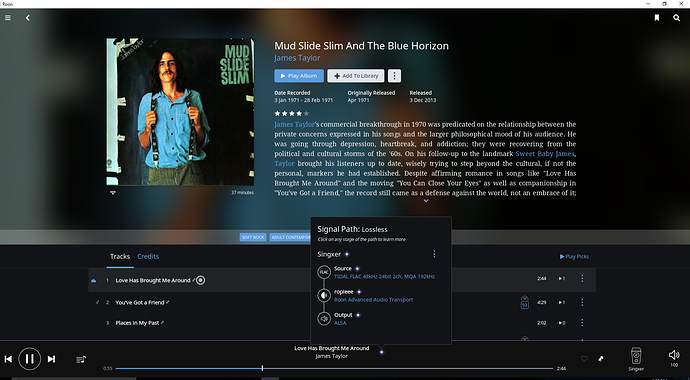This screenshot has width=690, height=380.
Task: Click the pin icon in footer
Action: click(601, 359)
